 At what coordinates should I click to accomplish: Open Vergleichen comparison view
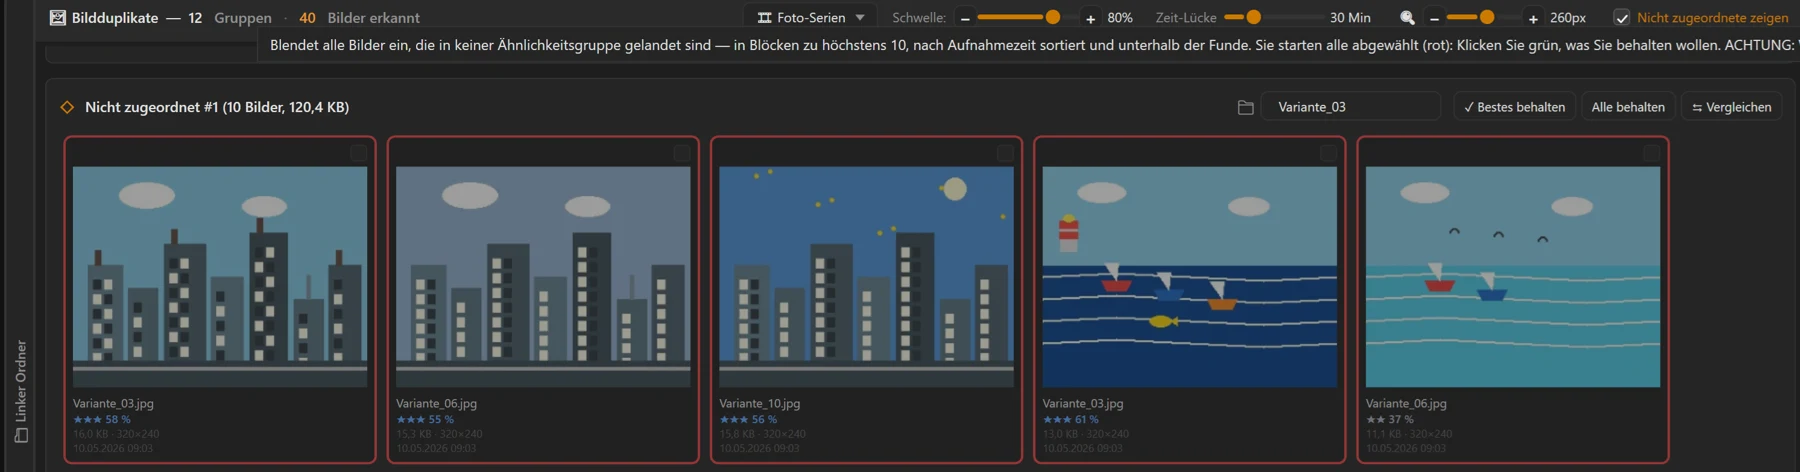(x=1731, y=107)
